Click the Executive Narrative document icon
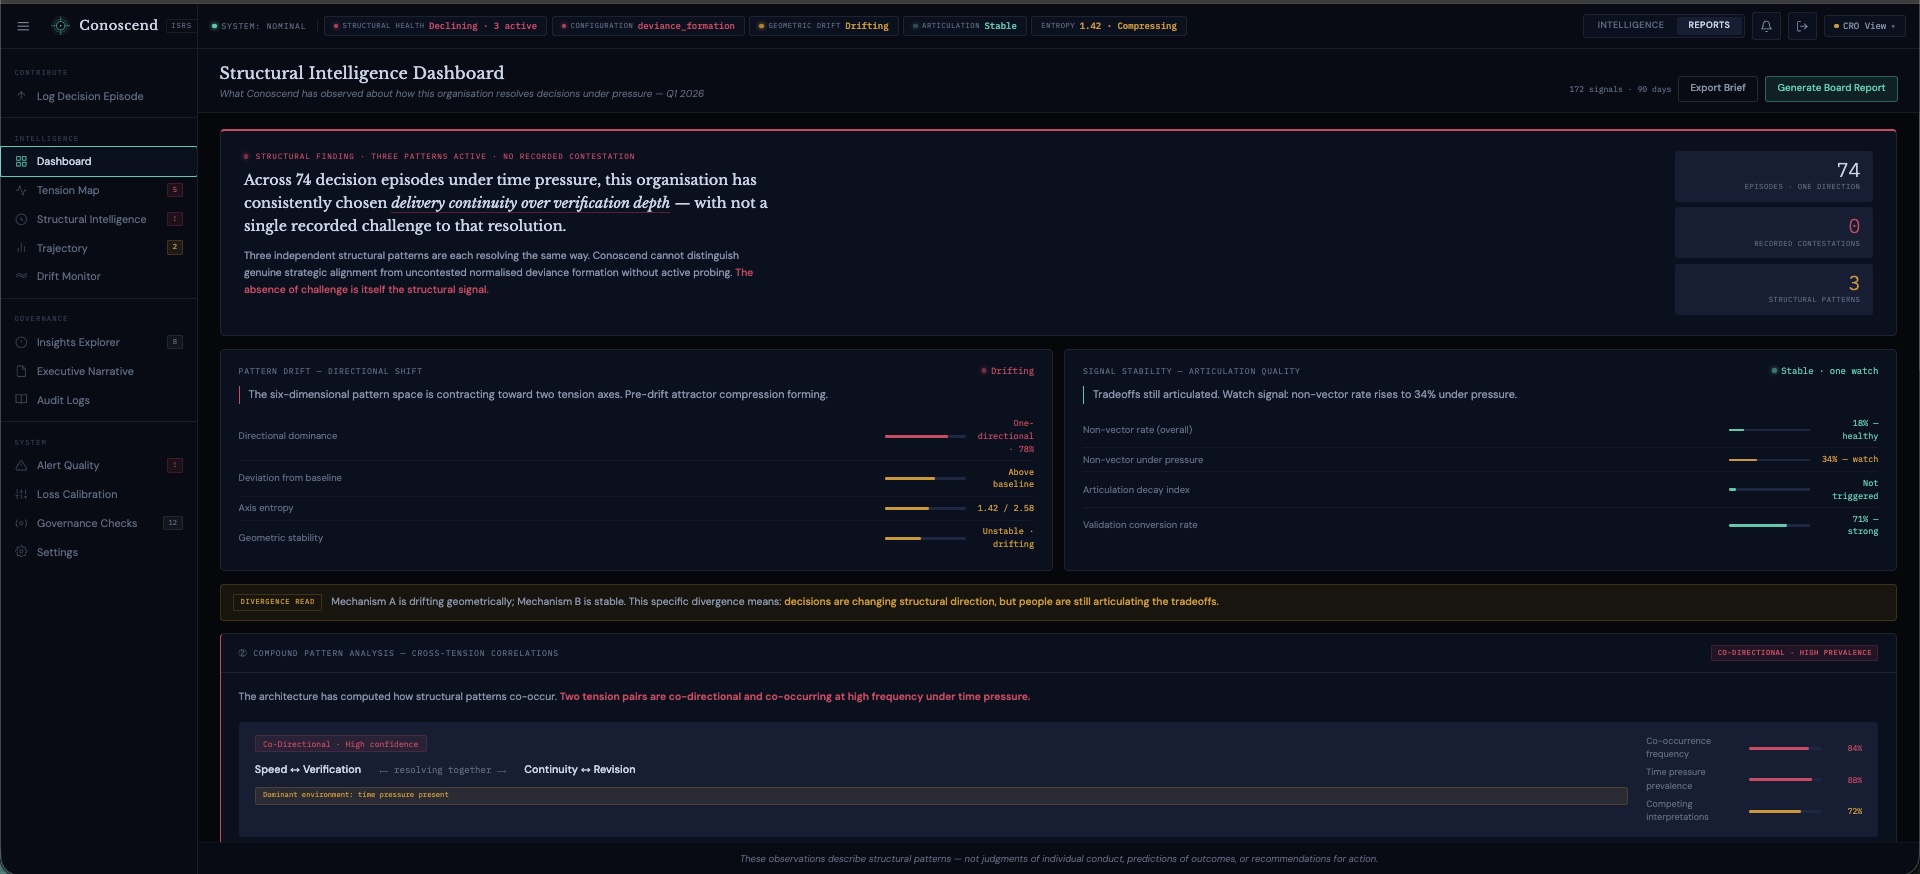This screenshot has height=874, width=1920. point(21,371)
